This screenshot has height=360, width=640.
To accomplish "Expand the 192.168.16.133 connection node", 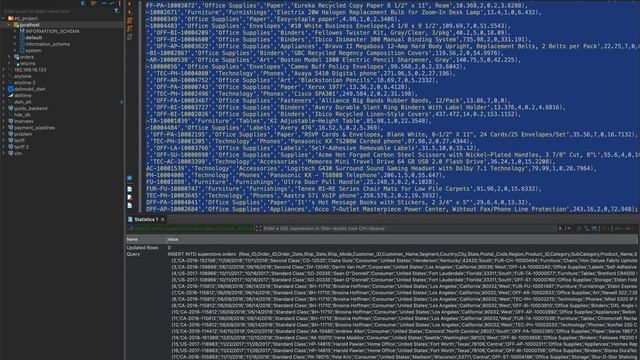I will (x=4, y=70).
